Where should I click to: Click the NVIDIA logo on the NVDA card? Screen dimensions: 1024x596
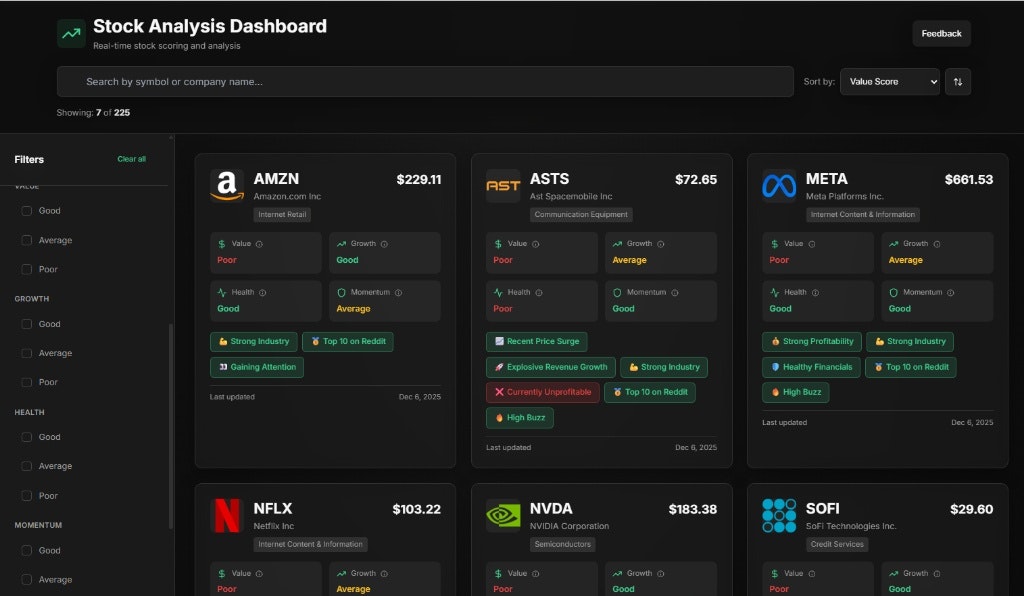click(x=502, y=514)
